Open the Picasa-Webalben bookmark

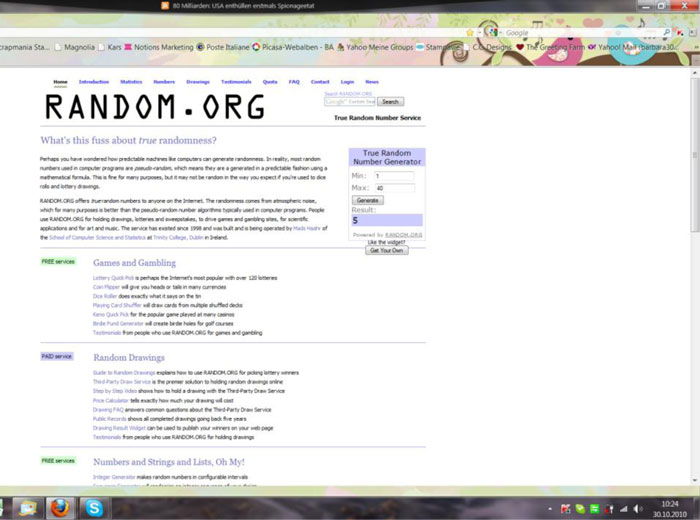293,47
